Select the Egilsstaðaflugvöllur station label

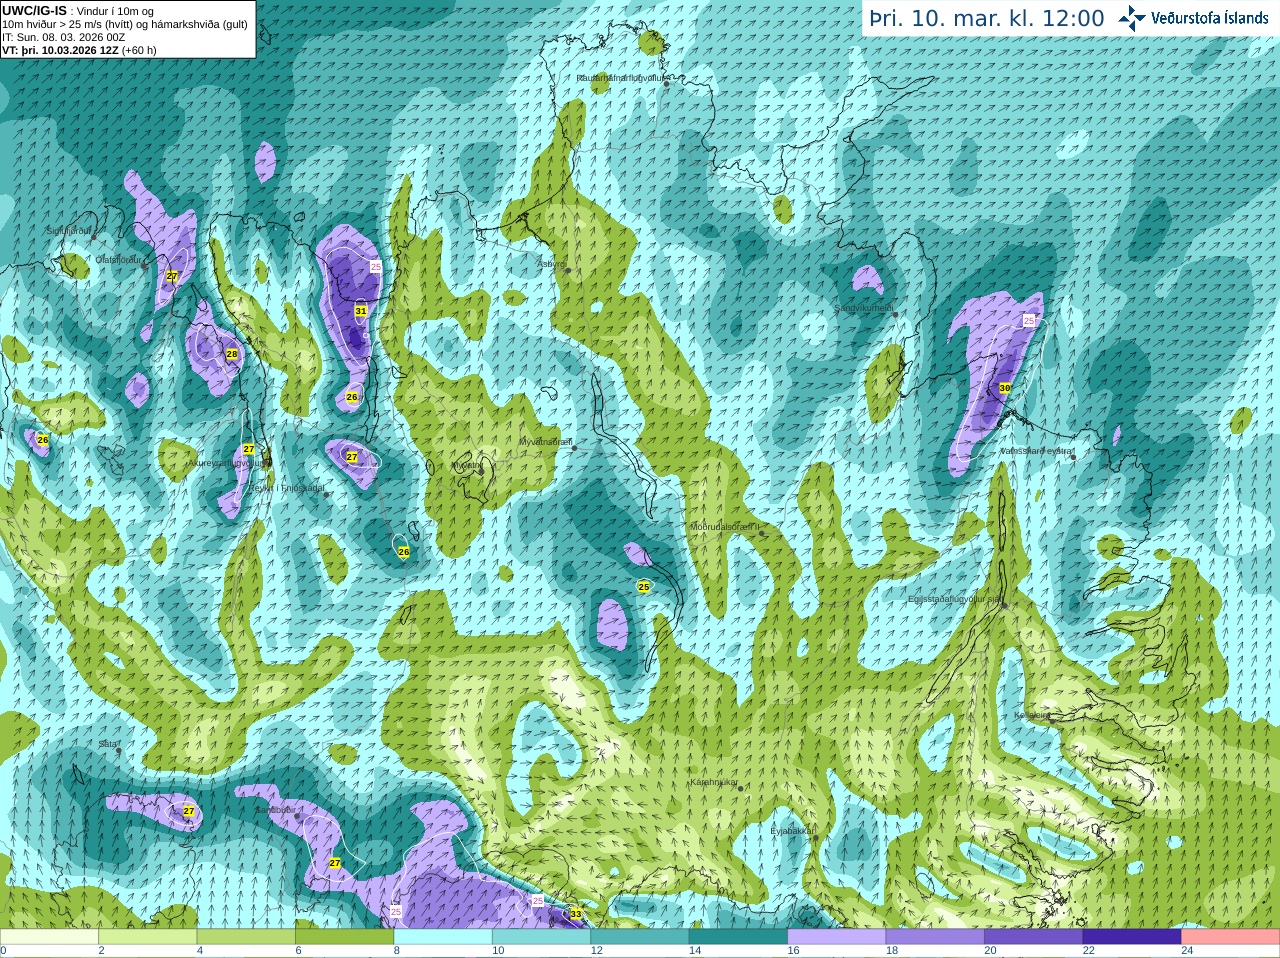click(954, 600)
